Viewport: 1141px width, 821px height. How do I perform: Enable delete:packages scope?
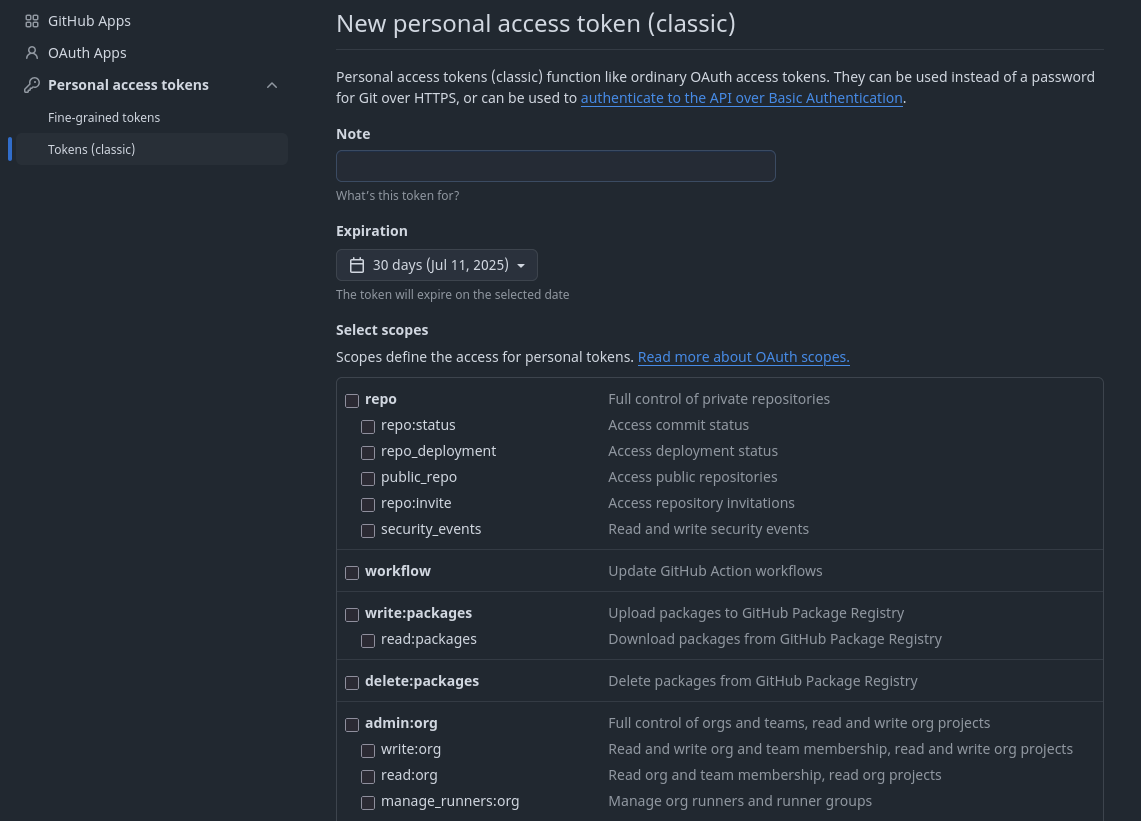click(352, 682)
